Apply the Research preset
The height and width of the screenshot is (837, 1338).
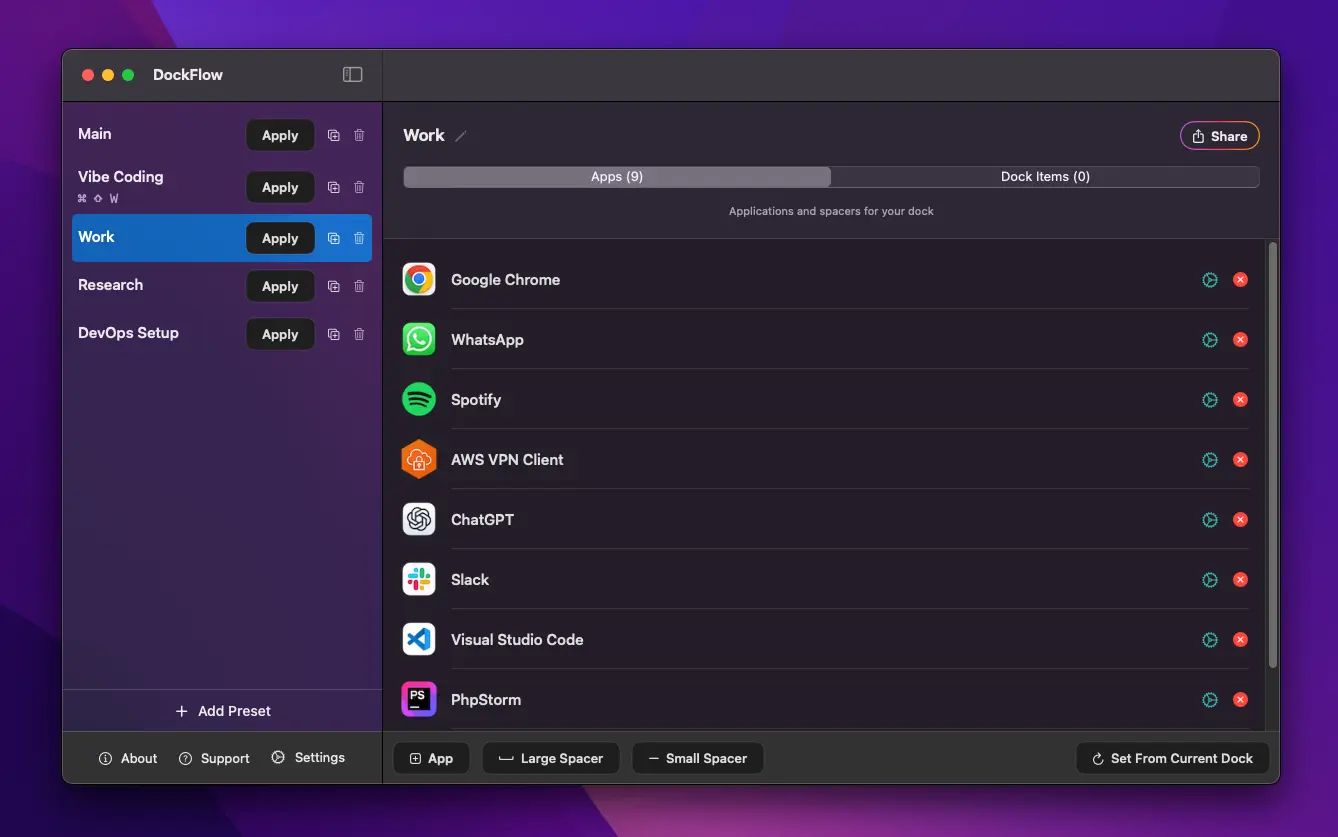click(x=280, y=286)
